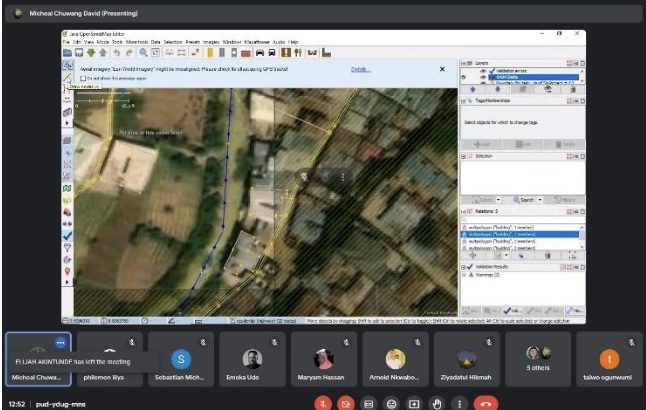Click the layer visibility eye button below layer list
The height and width of the screenshot is (410, 646).
click(x=548, y=89)
